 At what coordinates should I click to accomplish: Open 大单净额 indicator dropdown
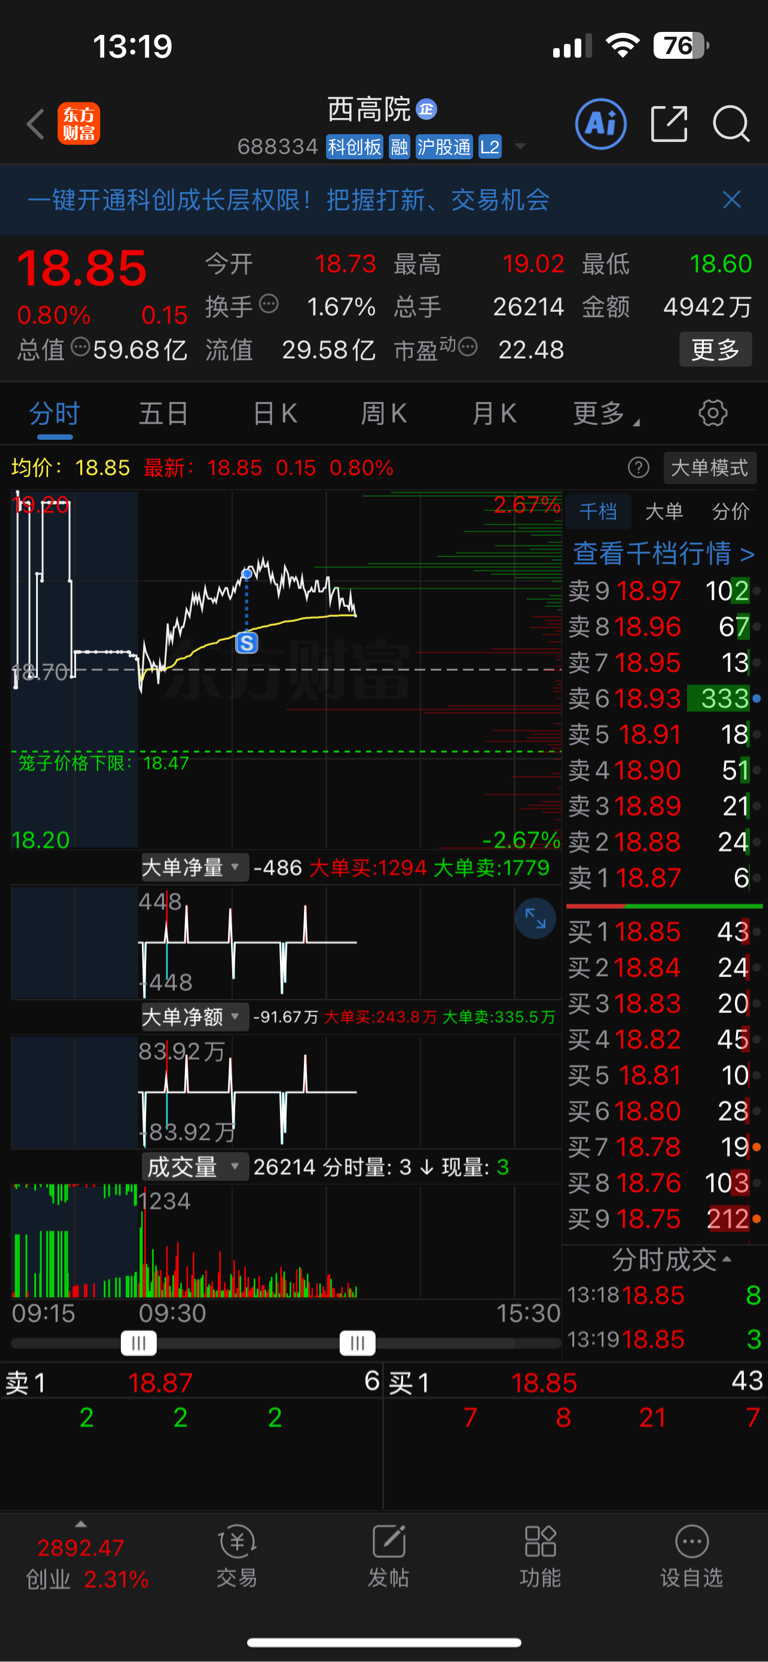click(193, 1017)
